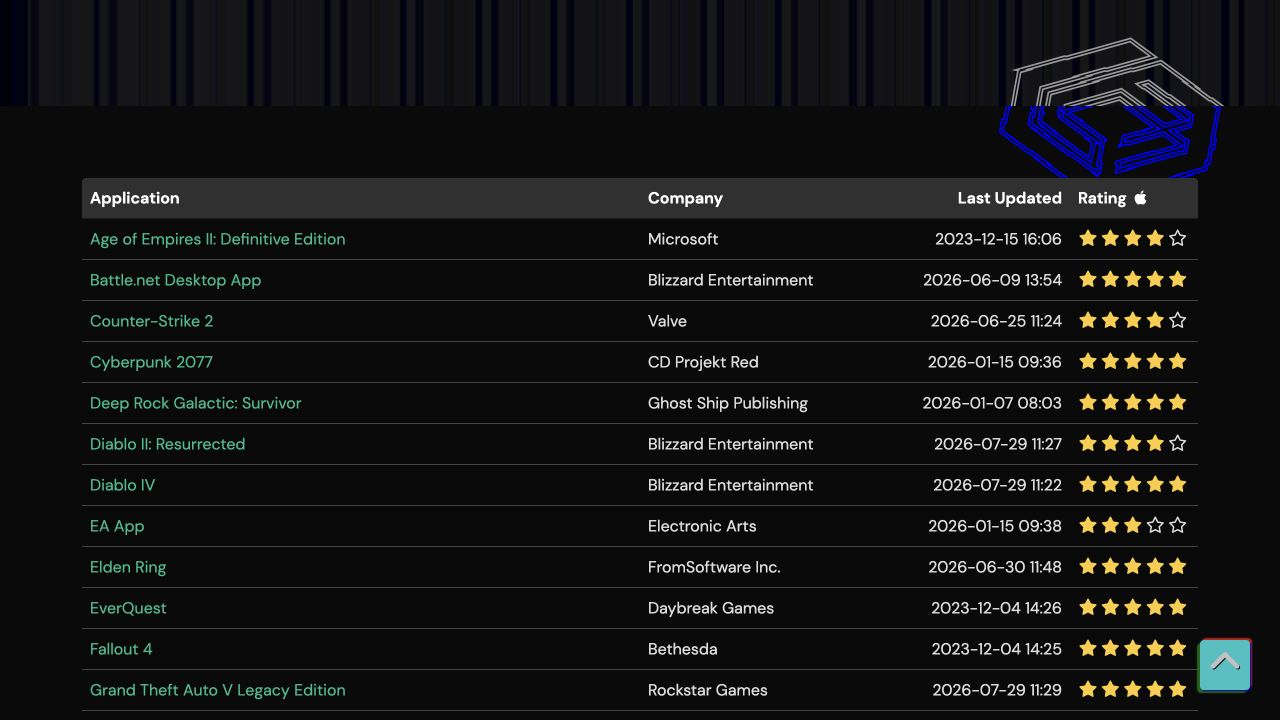Sort by the Rating column header
The width and height of the screenshot is (1280, 720).
1102,198
